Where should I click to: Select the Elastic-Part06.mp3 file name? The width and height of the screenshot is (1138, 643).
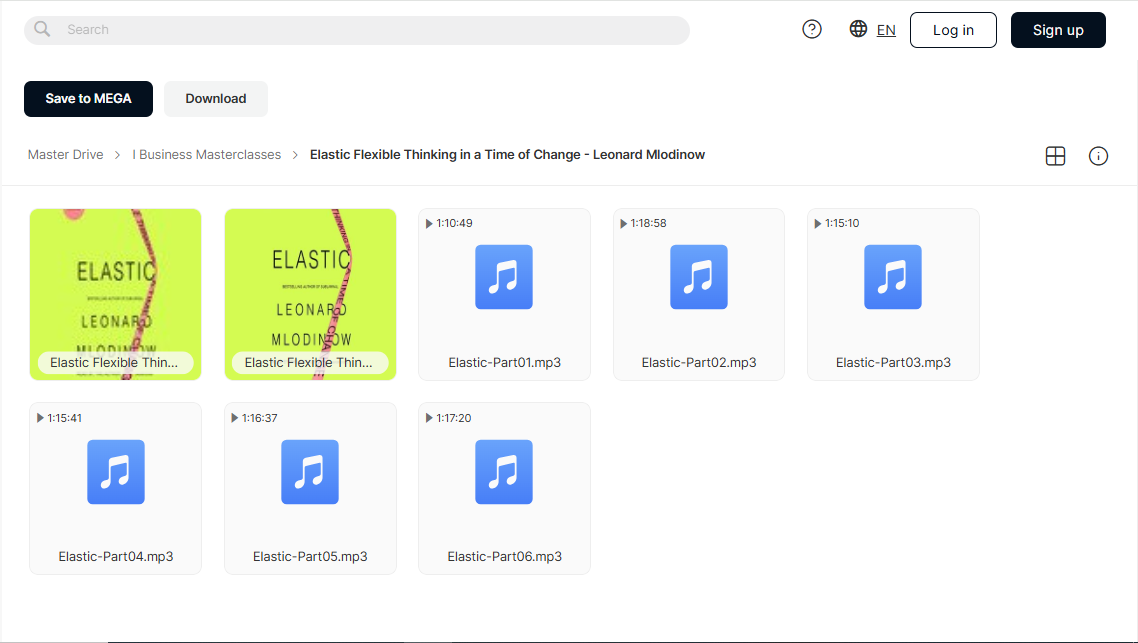pos(504,557)
